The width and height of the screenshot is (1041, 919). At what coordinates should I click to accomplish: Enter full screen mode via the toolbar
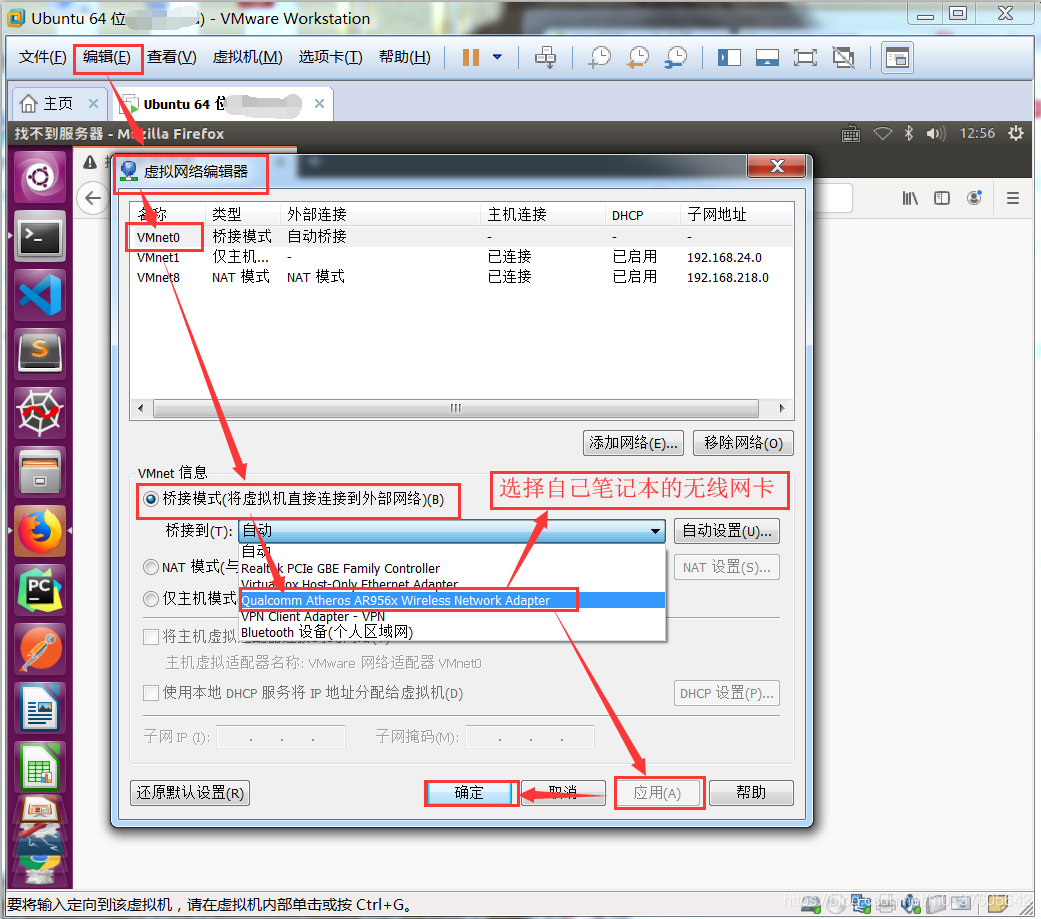point(805,58)
